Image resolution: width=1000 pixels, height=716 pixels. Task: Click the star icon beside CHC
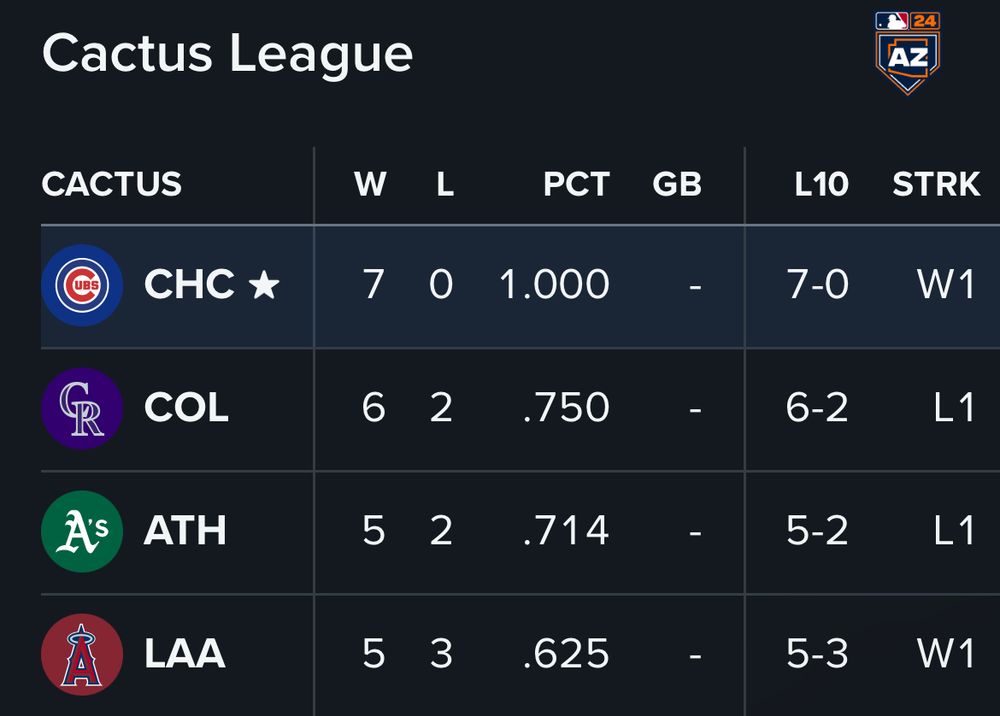point(264,284)
